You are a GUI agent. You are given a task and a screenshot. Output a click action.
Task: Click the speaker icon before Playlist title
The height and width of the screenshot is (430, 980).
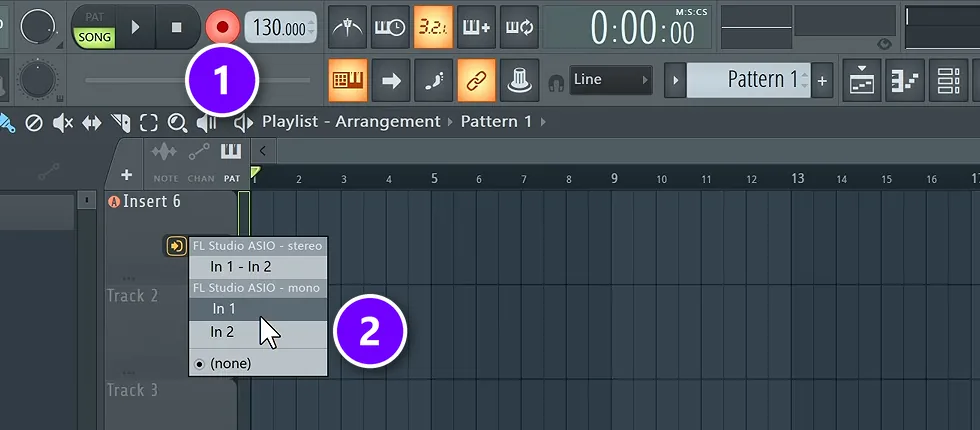pos(244,123)
